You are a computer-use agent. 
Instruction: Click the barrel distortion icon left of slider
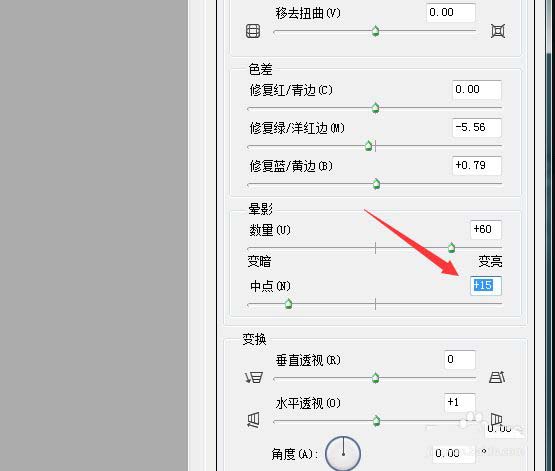click(253, 31)
